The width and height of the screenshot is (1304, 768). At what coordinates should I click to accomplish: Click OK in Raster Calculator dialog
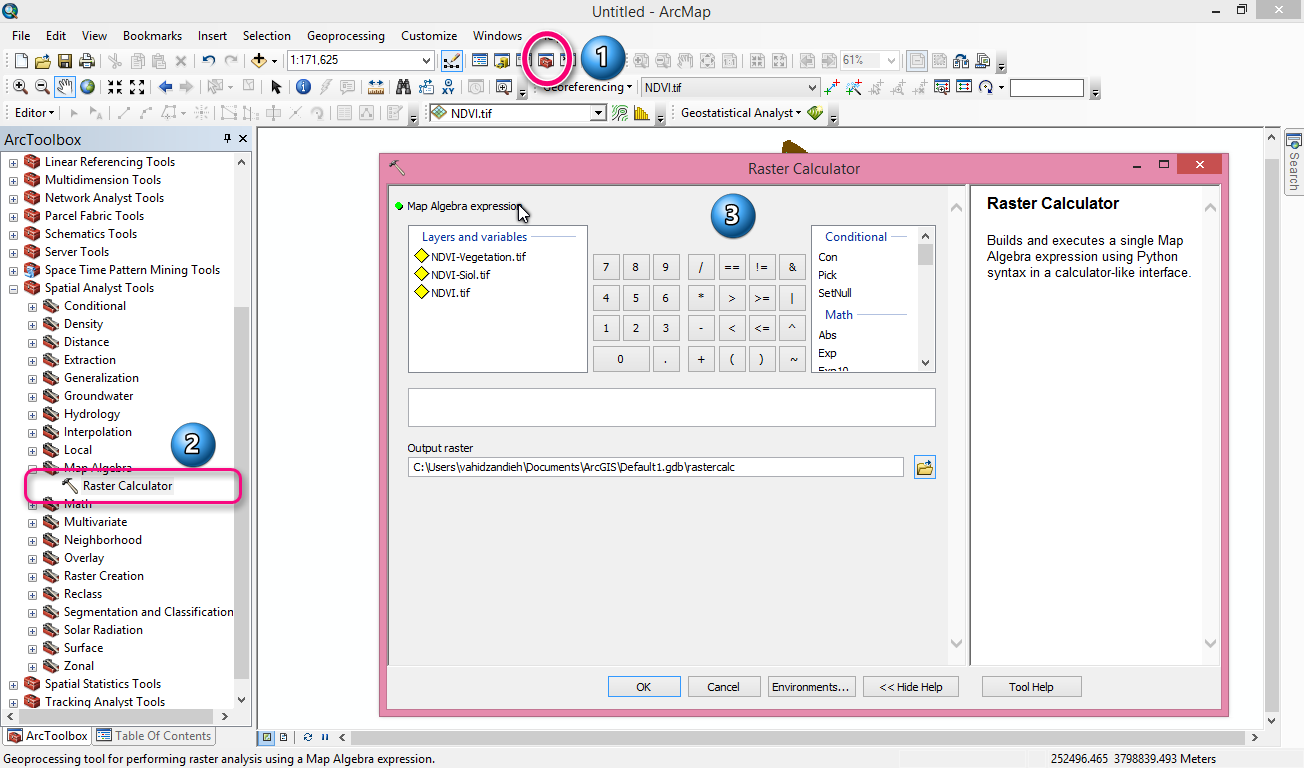(x=644, y=687)
